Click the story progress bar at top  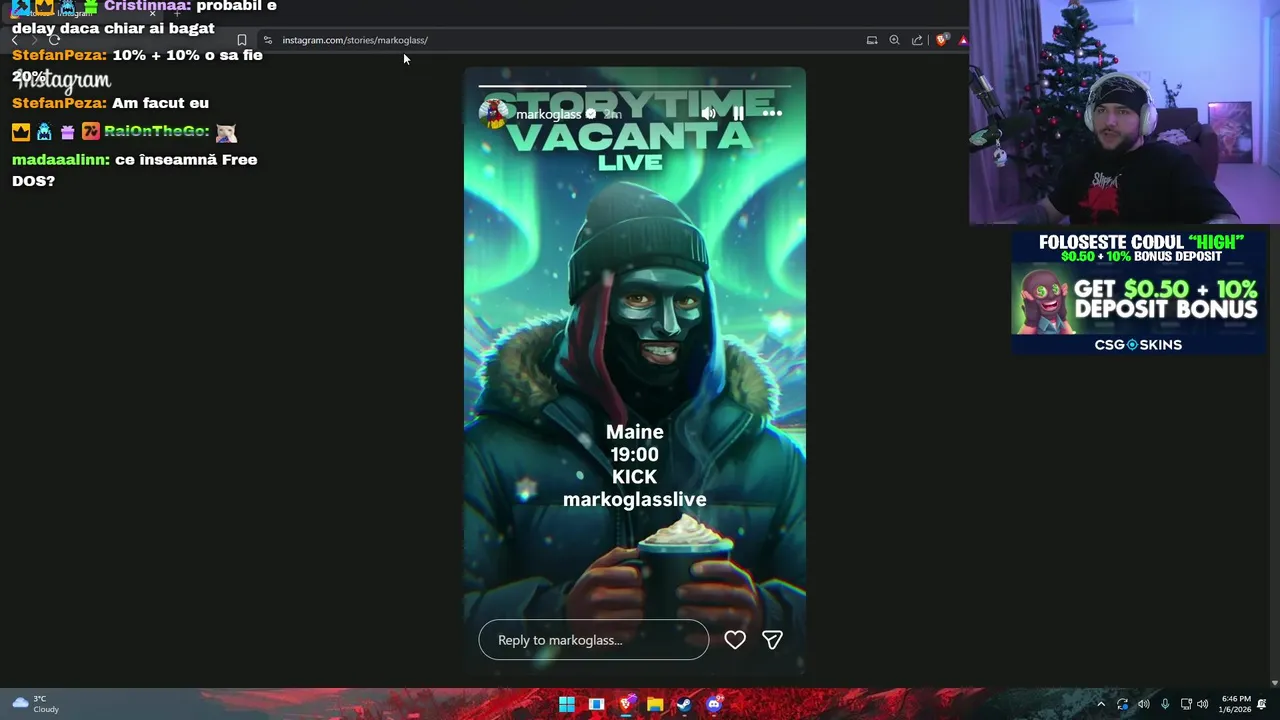(634, 86)
